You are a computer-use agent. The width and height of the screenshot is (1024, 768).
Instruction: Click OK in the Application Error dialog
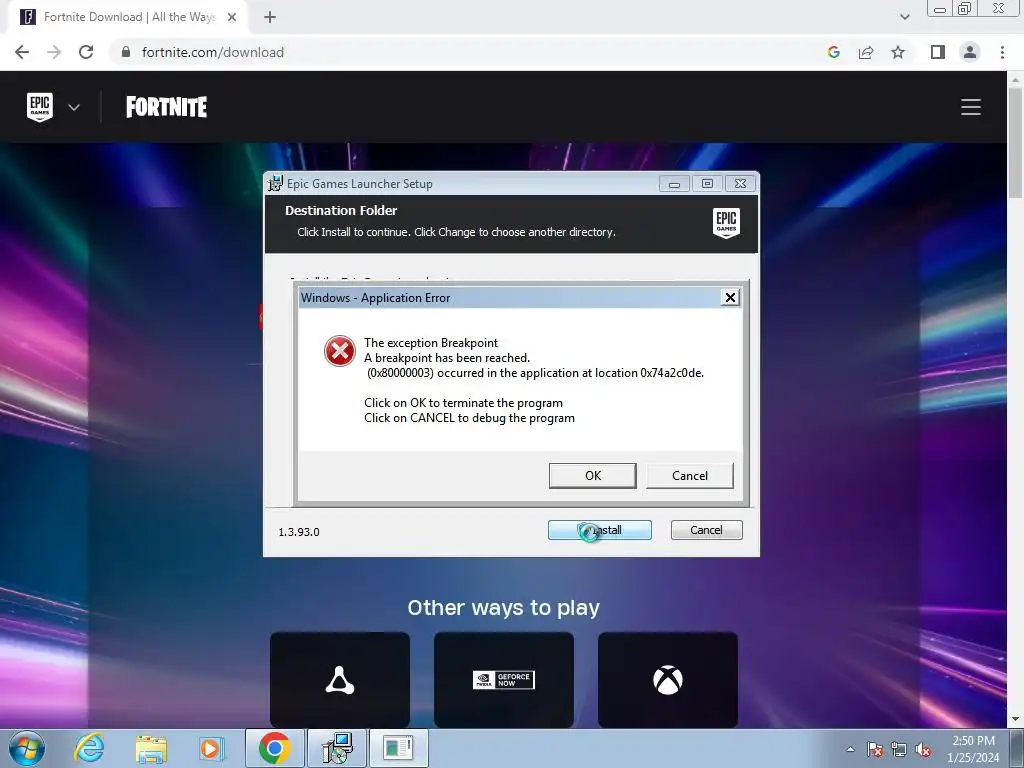[x=592, y=475]
